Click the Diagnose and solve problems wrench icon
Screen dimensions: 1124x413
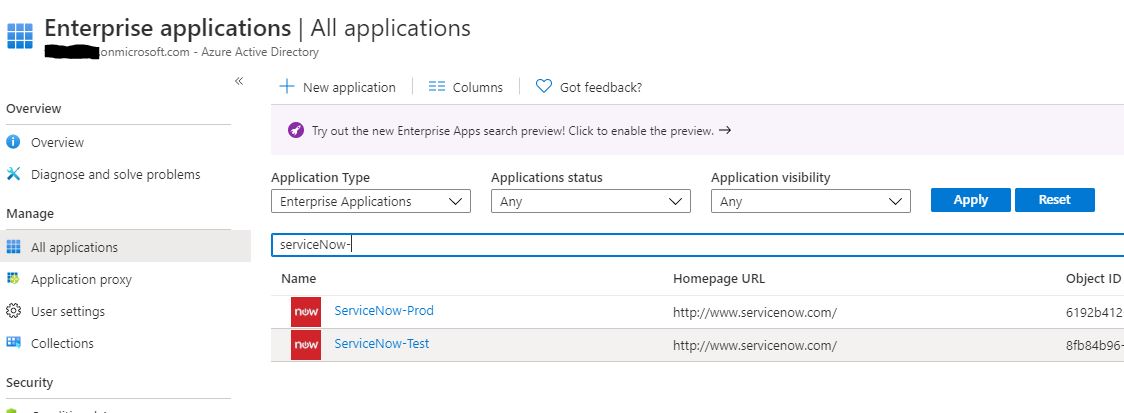point(13,174)
